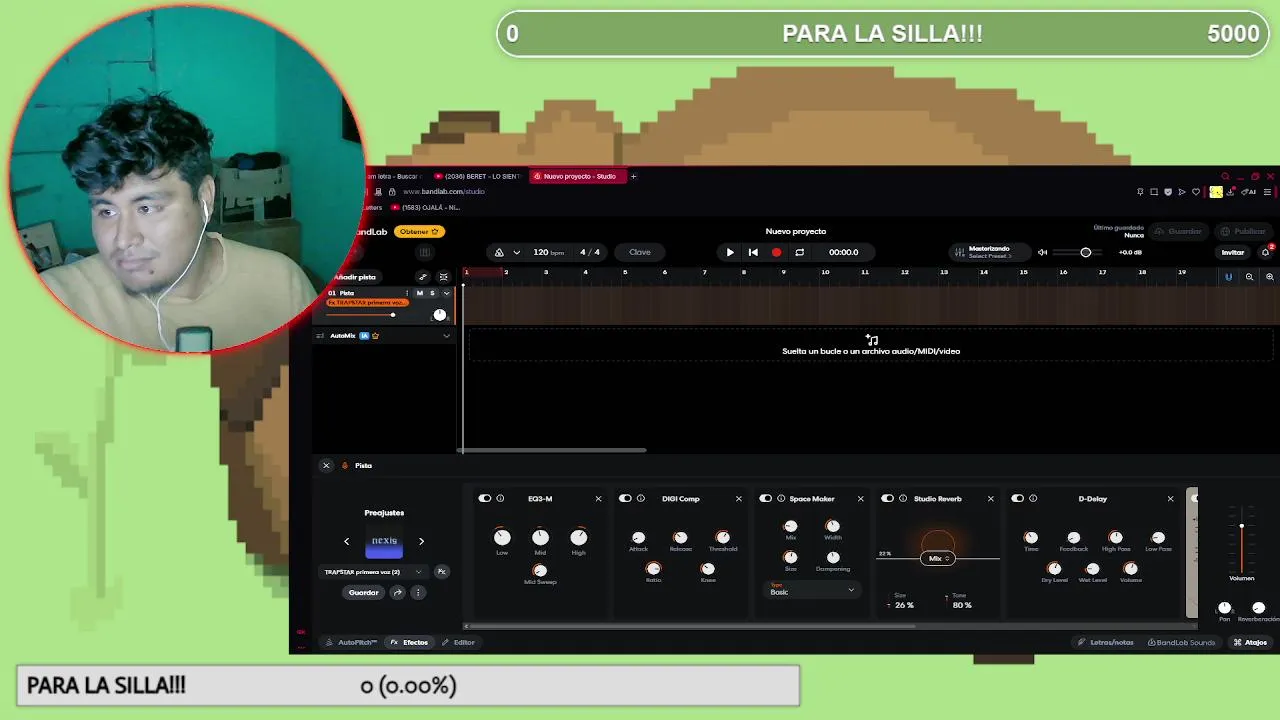Click the collapse tracks icon above track list
This screenshot has width=1280, height=720.
coord(443,277)
